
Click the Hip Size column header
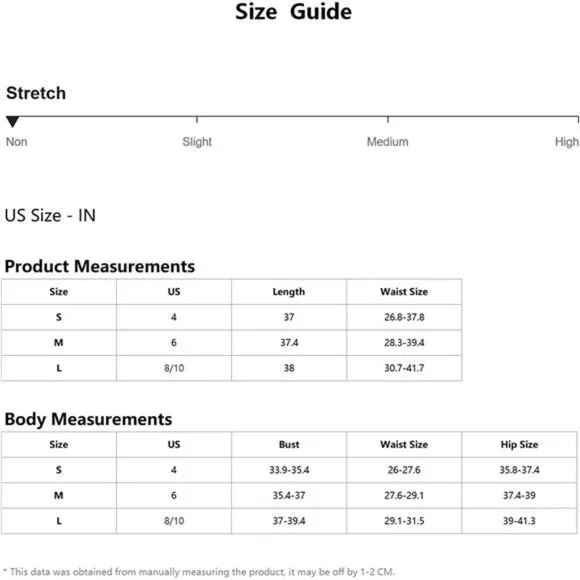(x=519, y=445)
